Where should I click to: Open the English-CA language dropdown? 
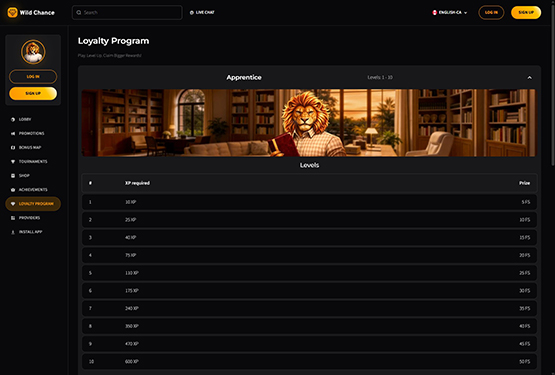450,12
